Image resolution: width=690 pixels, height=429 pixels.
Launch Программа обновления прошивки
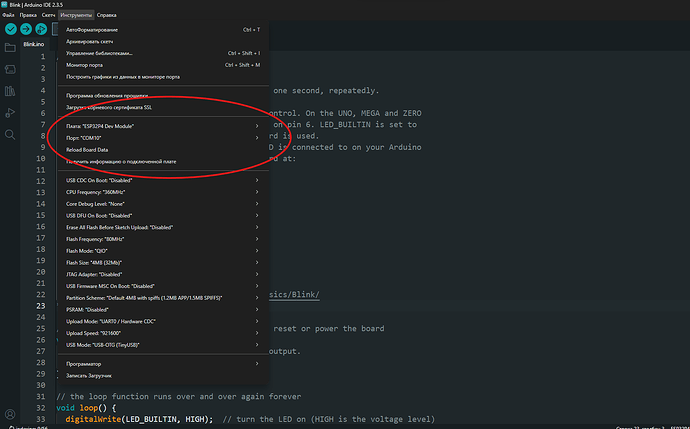(163, 95)
